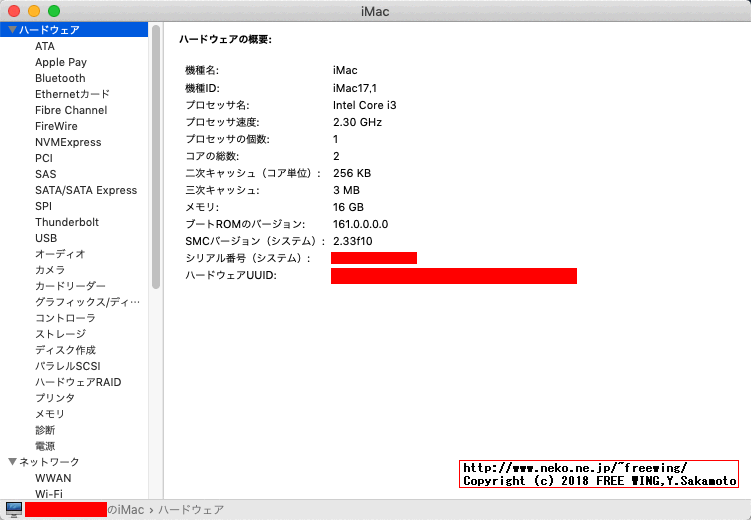
Task: Click the Boot ROM version 161.0.0.0.0
Action: (x=361, y=224)
